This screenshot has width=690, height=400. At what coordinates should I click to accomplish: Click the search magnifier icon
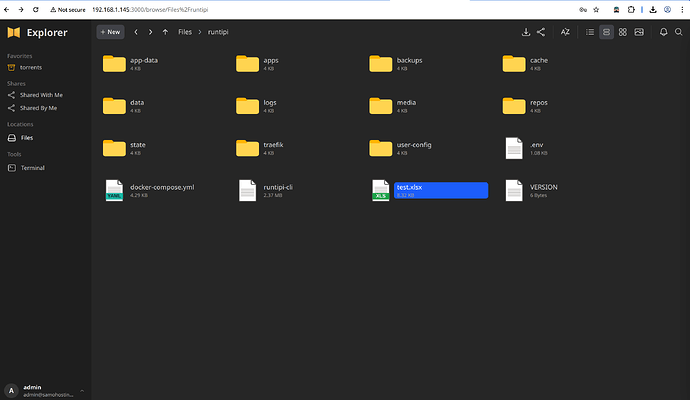(x=679, y=32)
